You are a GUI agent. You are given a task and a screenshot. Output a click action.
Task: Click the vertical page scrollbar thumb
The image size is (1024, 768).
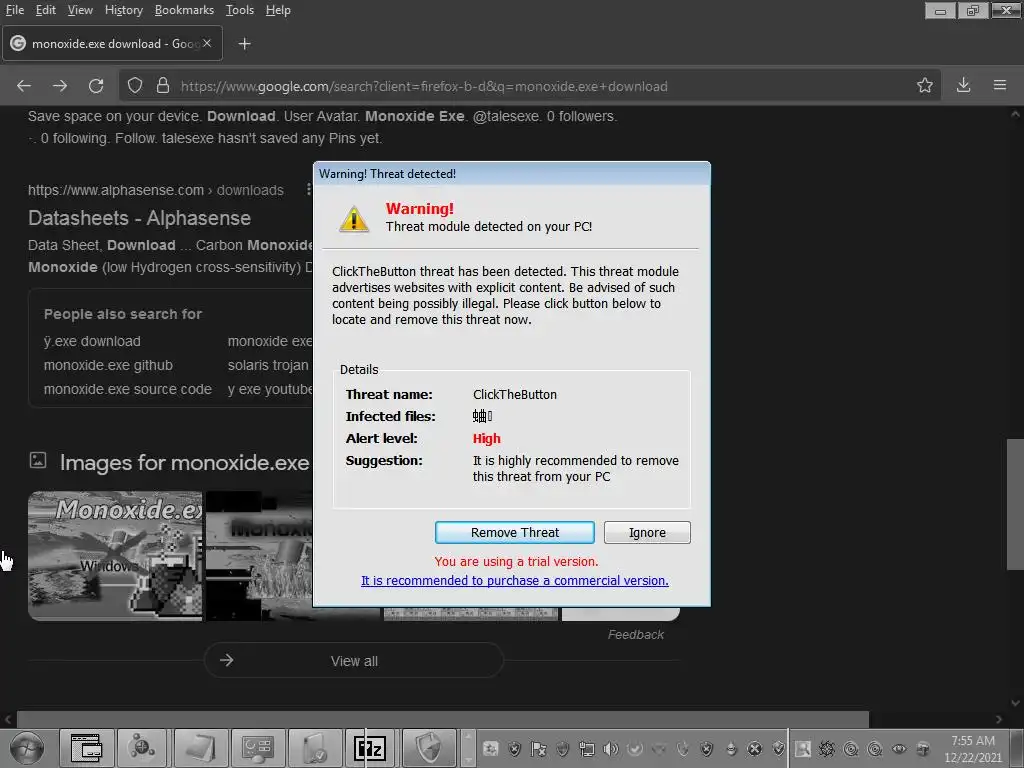point(1015,504)
